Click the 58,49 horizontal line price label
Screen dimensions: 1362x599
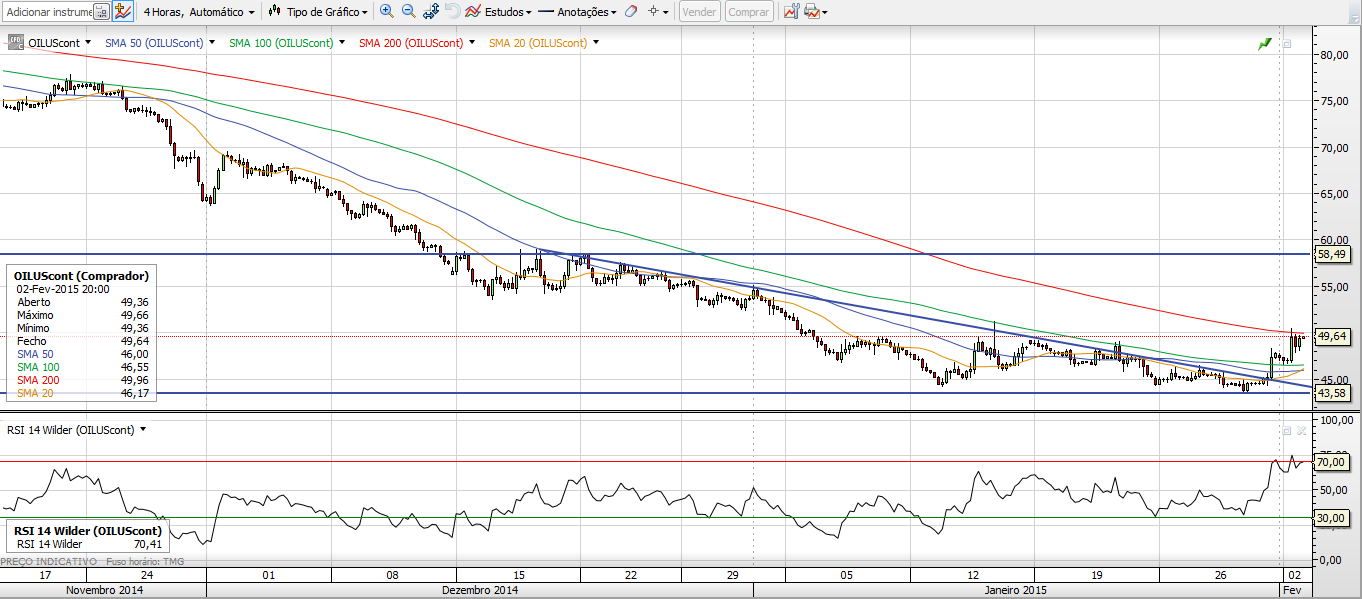coord(1332,255)
